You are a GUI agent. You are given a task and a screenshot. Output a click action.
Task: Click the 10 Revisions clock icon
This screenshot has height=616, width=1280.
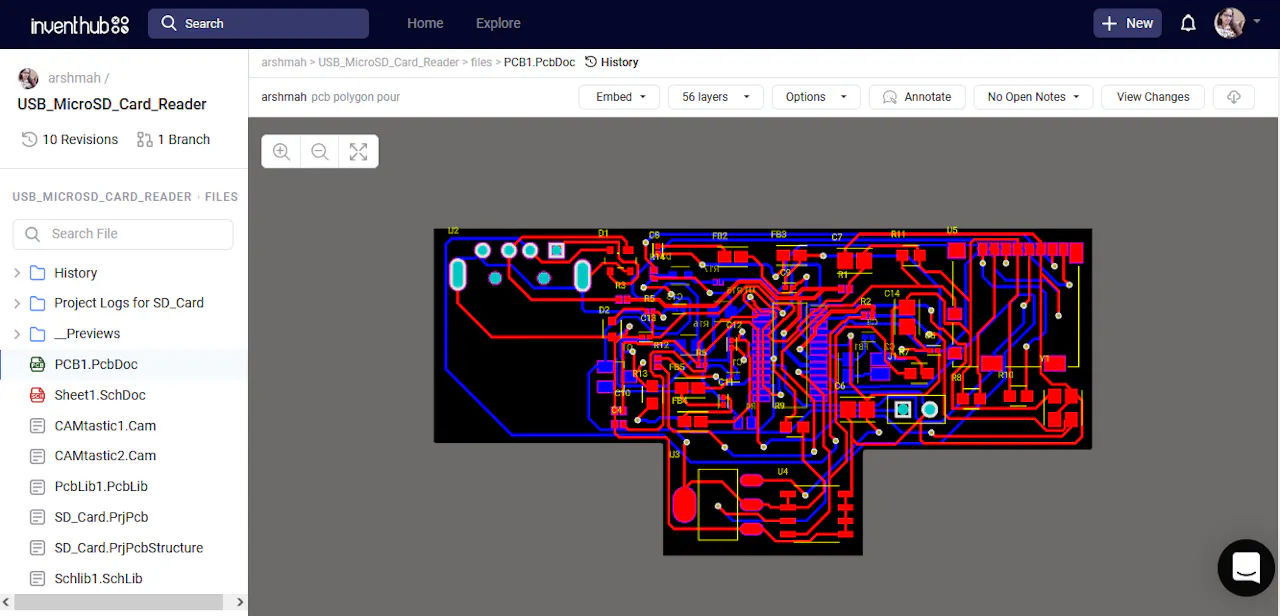pyautogui.click(x=31, y=139)
